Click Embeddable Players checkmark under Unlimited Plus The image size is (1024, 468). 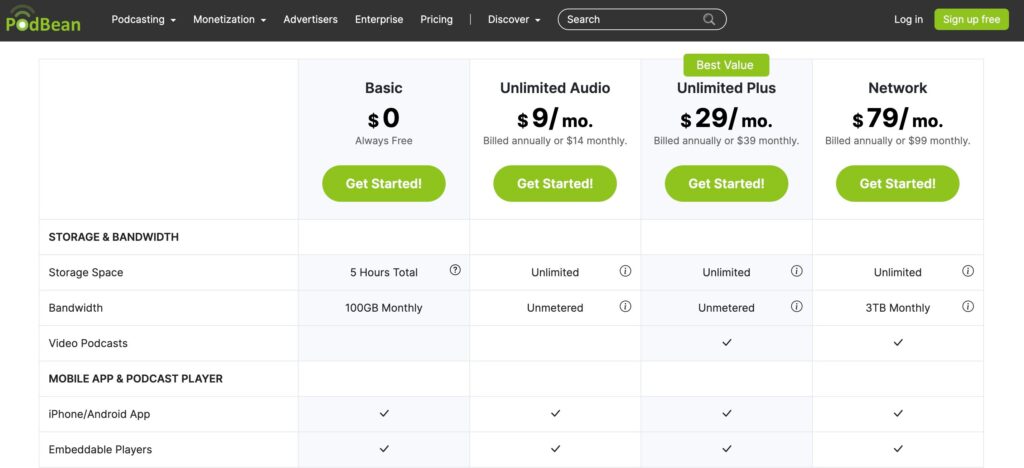click(726, 448)
